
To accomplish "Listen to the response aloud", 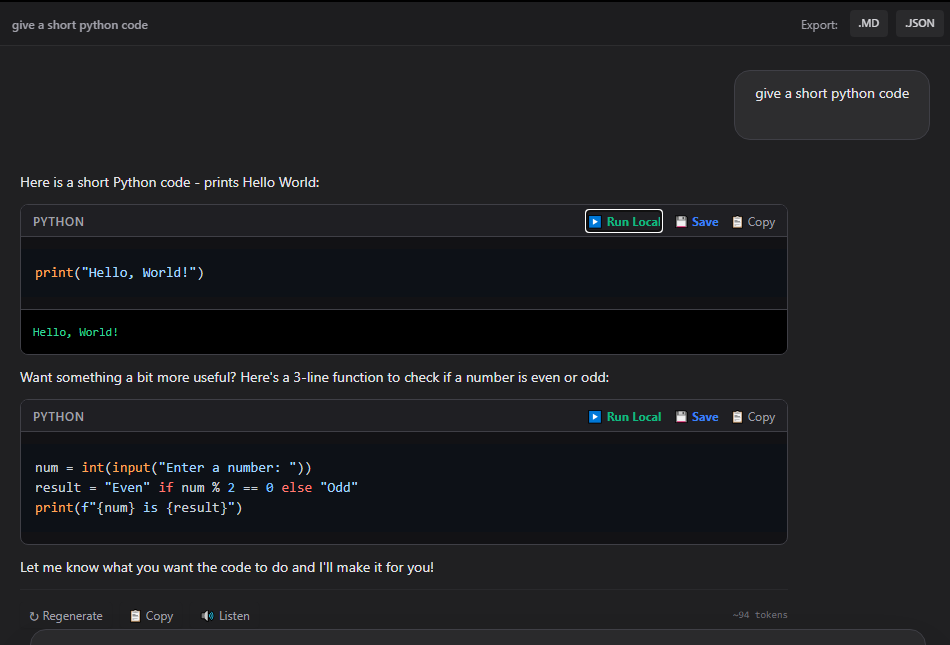I will 225,616.
